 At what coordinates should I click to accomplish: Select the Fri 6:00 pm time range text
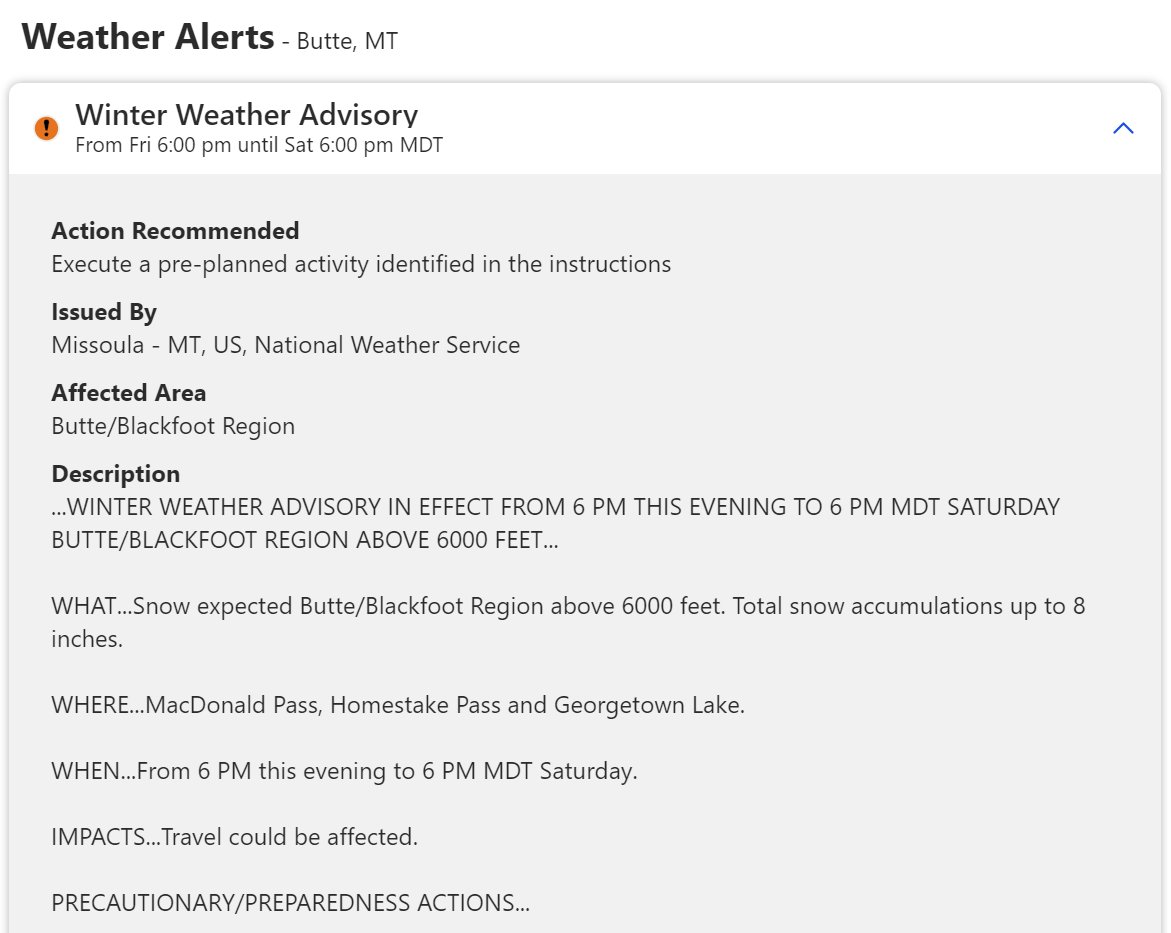coord(259,145)
